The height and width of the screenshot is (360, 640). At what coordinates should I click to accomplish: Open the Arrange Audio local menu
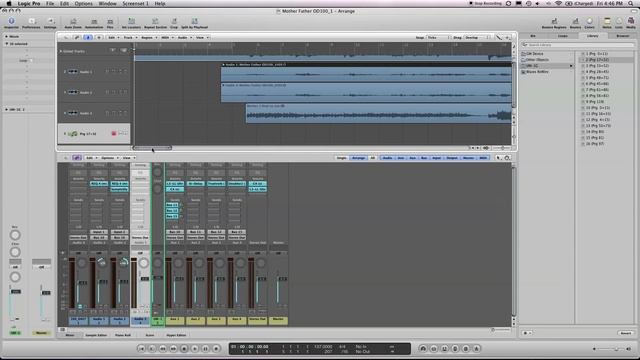(184, 38)
